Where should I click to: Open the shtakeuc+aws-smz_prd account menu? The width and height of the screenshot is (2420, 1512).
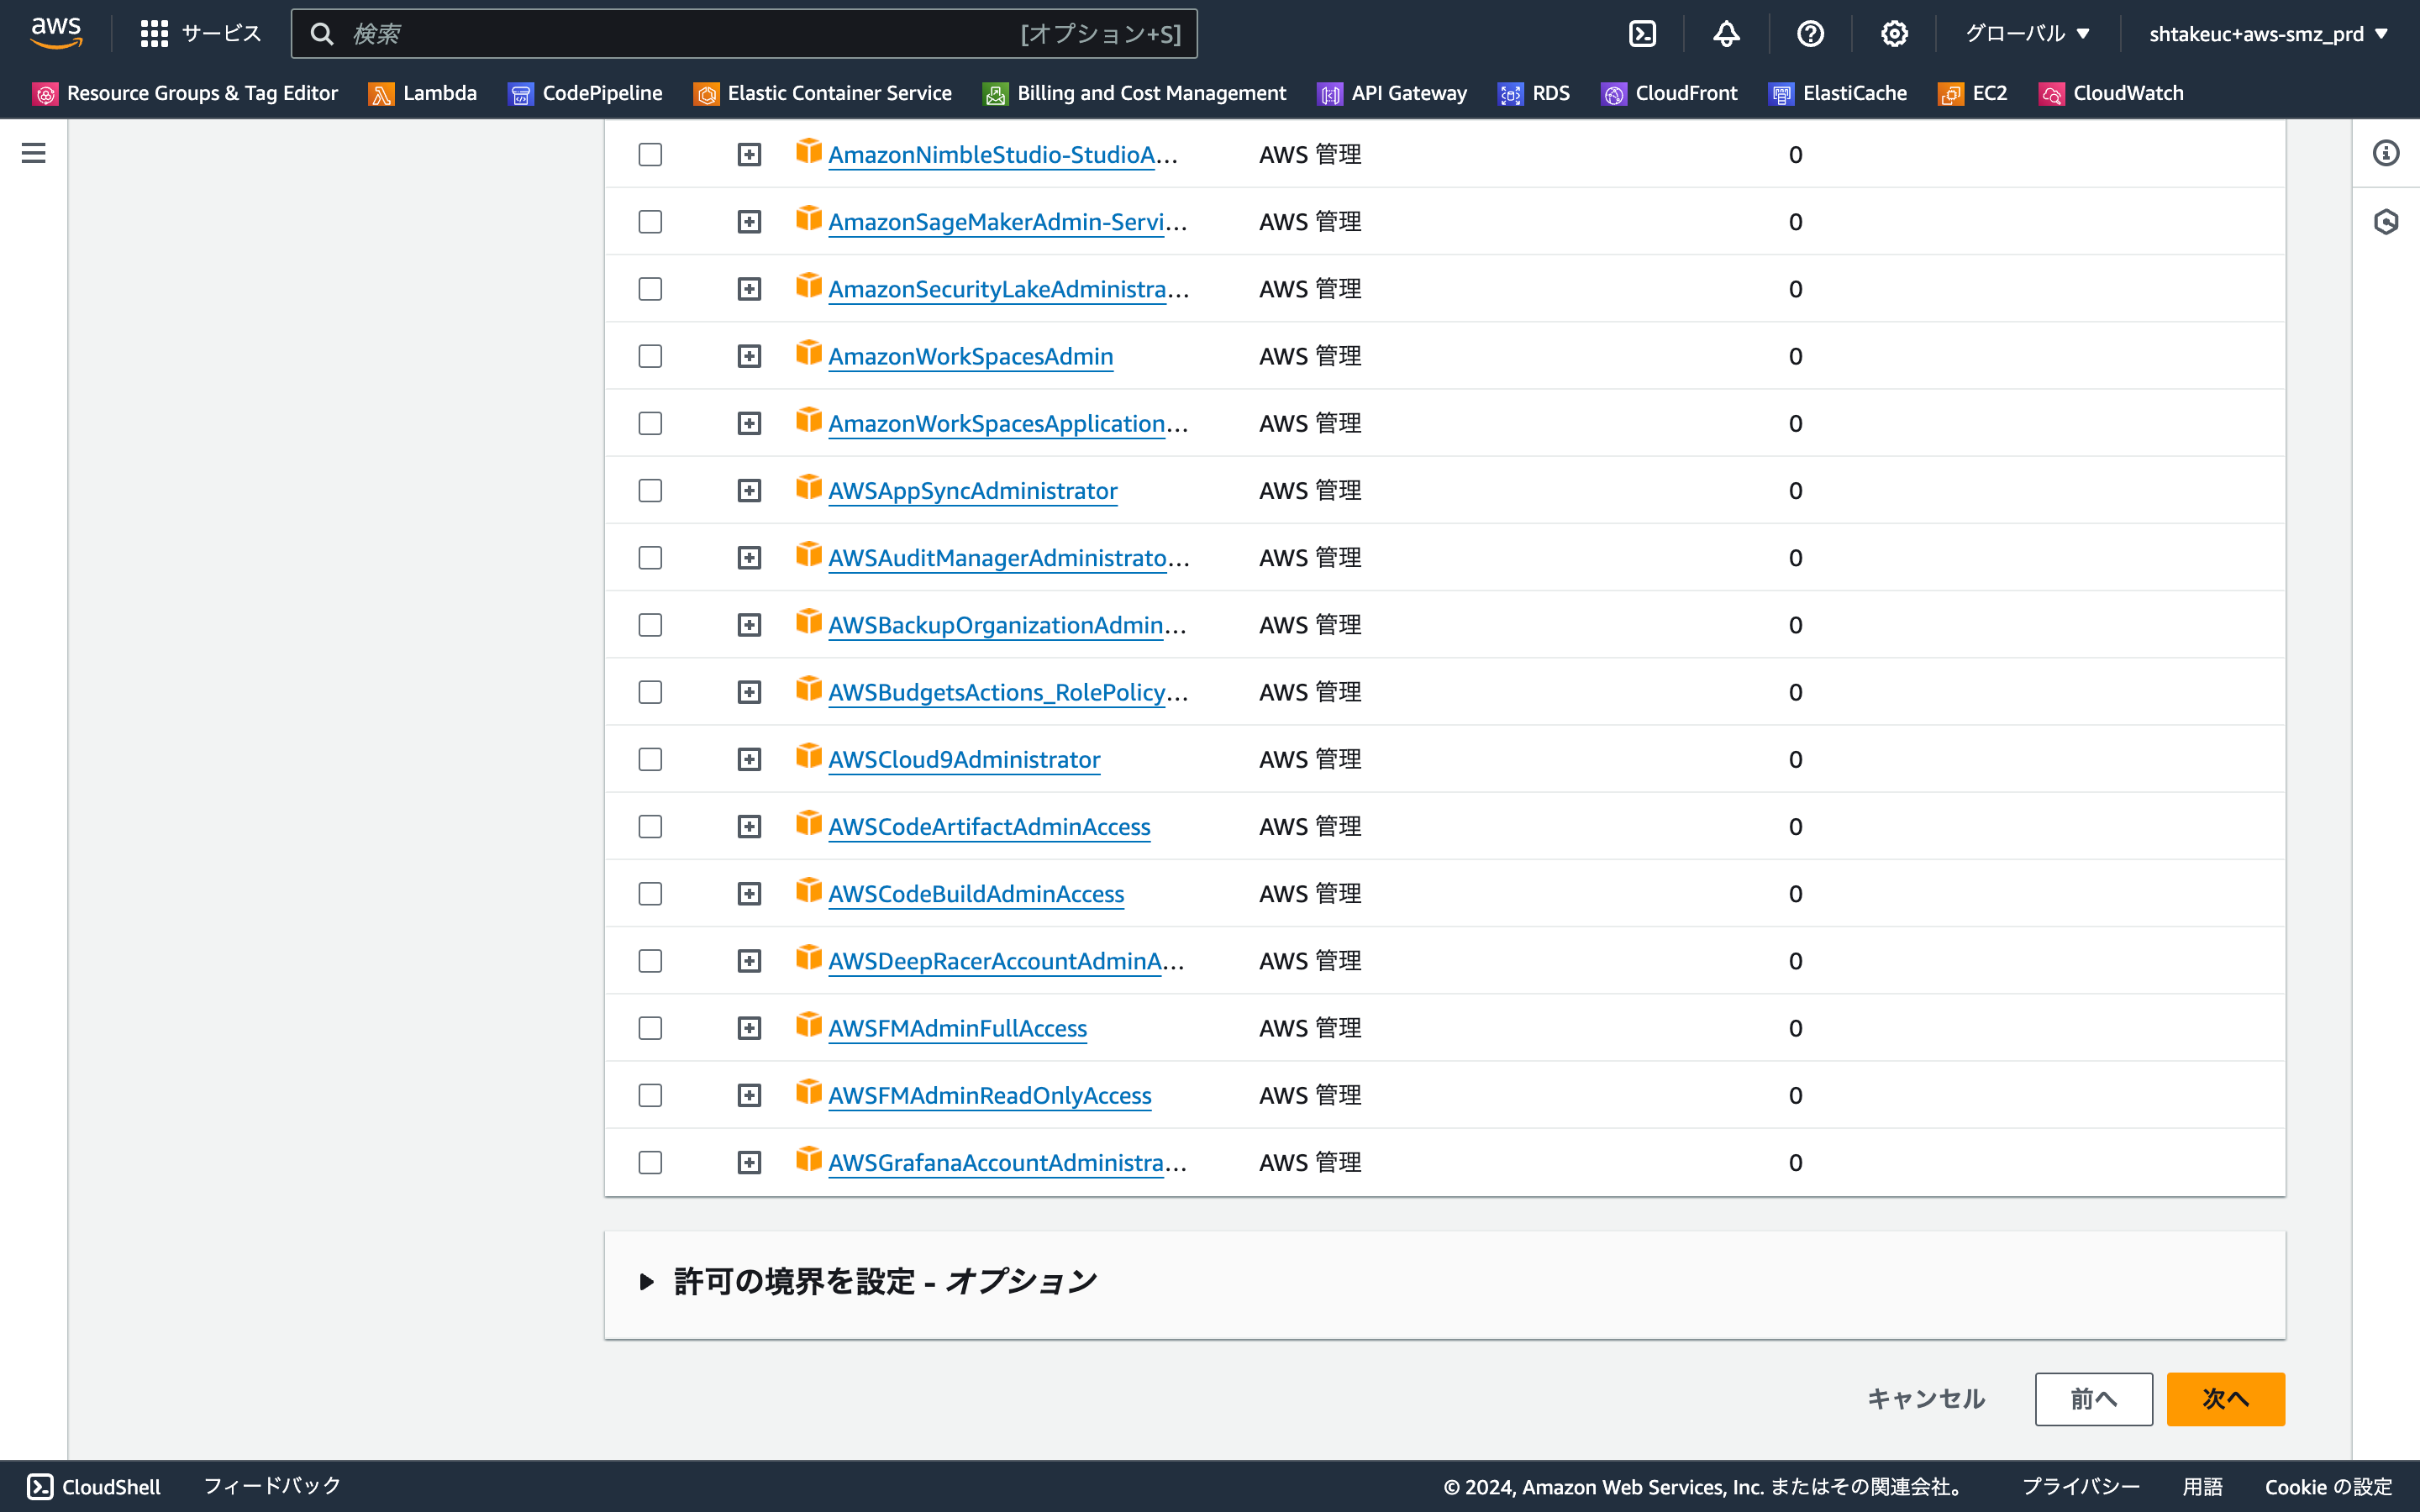(x=2268, y=34)
